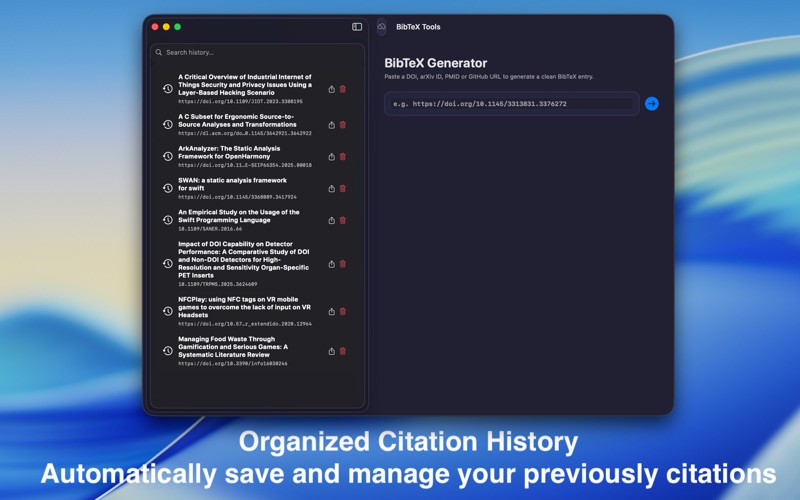Select 'SWAN: a static analysis framework' title

(232, 184)
